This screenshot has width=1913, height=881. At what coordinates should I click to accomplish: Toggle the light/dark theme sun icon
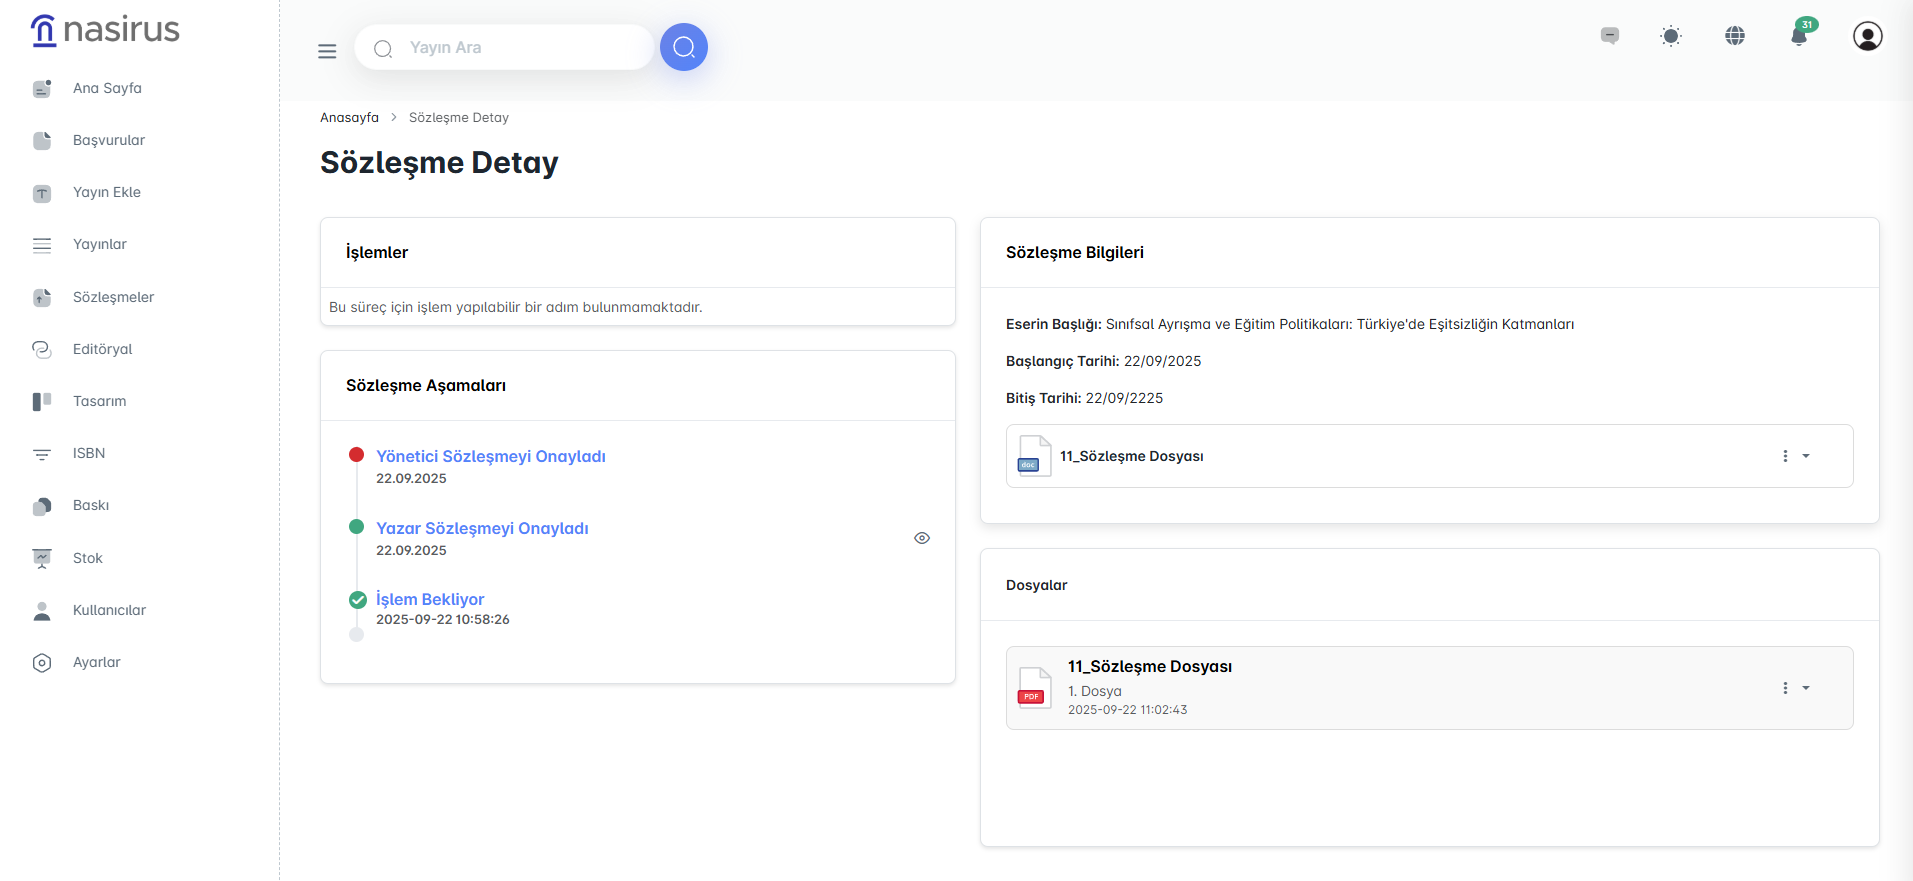(x=1671, y=36)
